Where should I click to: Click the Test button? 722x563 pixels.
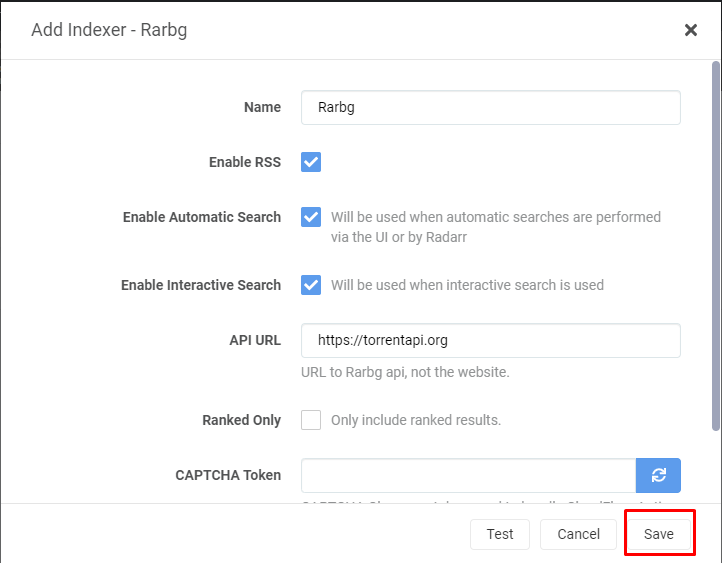[500, 534]
